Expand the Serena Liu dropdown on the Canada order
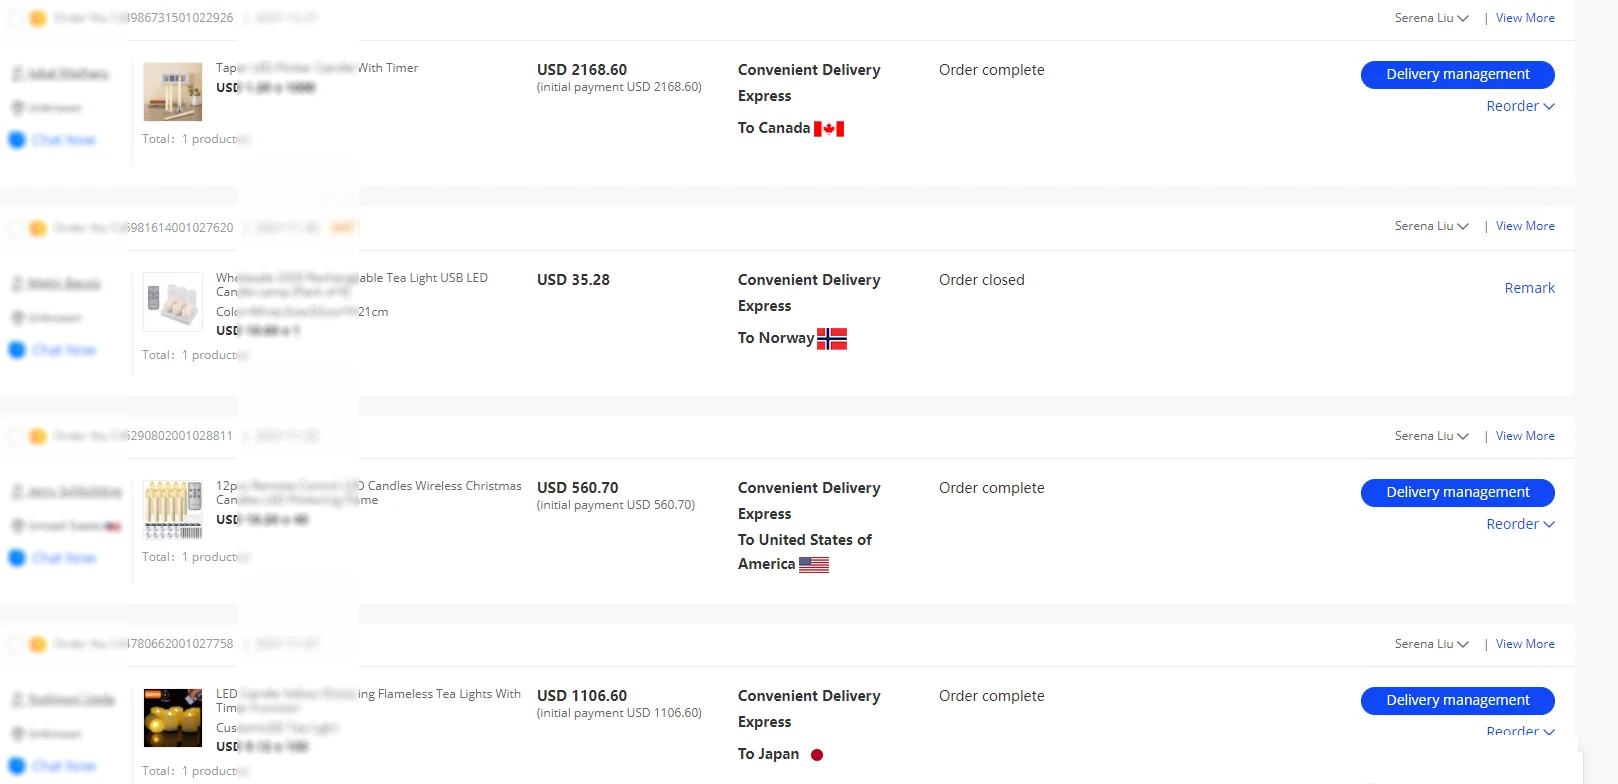 [1432, 18]
